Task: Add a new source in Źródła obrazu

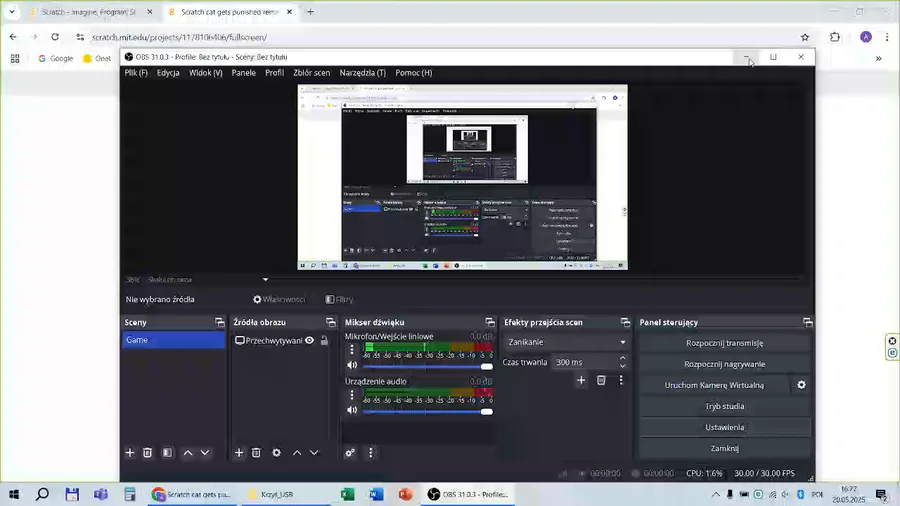Action: (239, 453)
